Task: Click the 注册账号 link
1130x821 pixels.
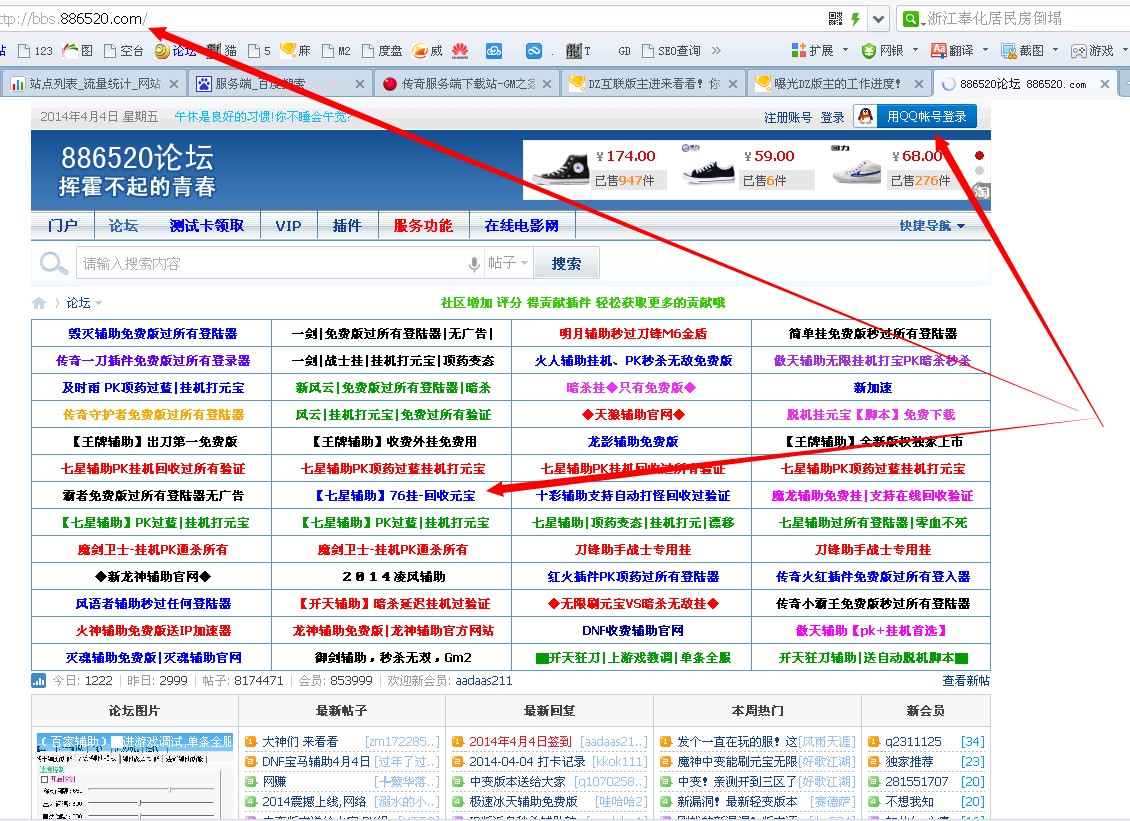Action: (x=788, y=117)
